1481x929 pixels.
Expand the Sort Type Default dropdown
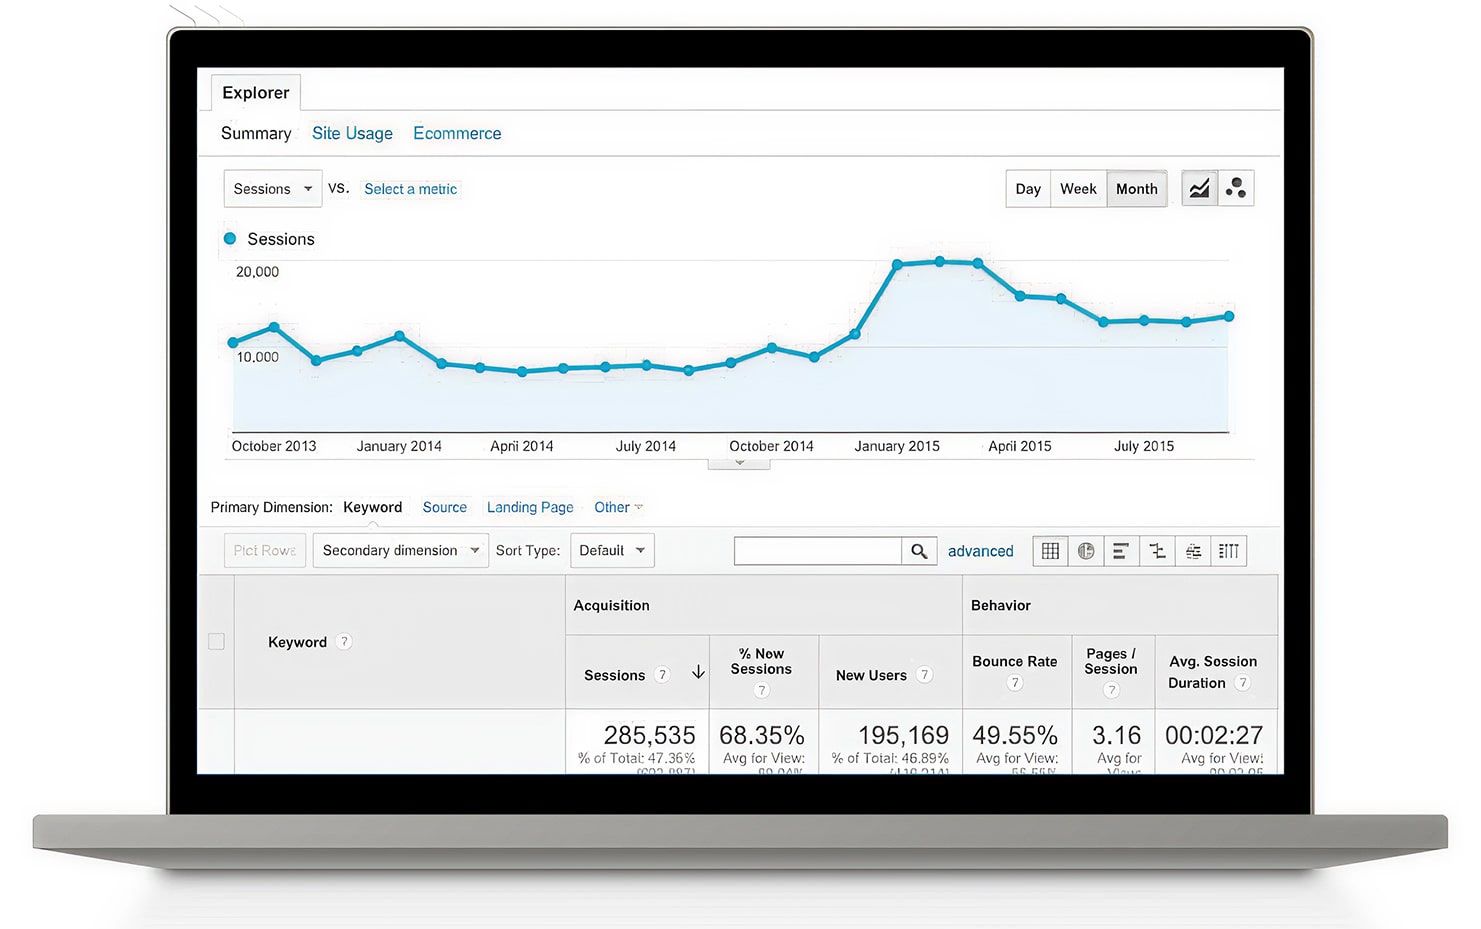click(x=612, y=551)
